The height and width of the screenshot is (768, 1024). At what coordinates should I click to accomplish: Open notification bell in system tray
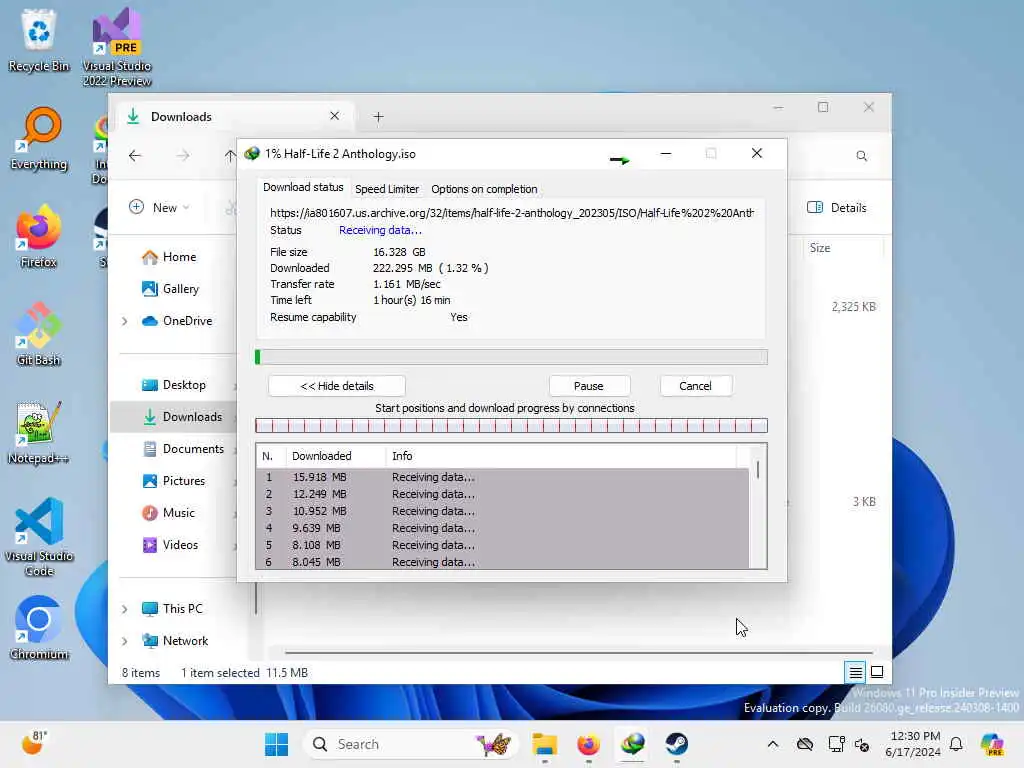coord(956,744)
